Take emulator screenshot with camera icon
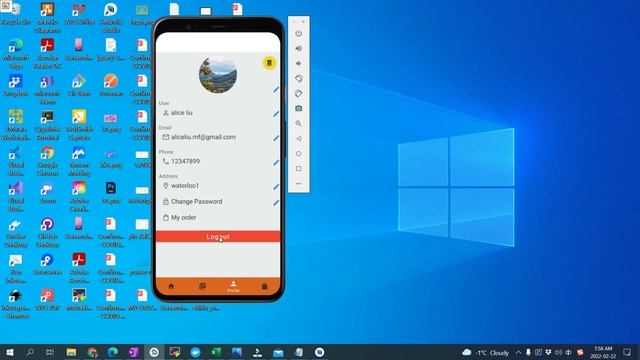640x360 pixels. (x=298, y=108)
